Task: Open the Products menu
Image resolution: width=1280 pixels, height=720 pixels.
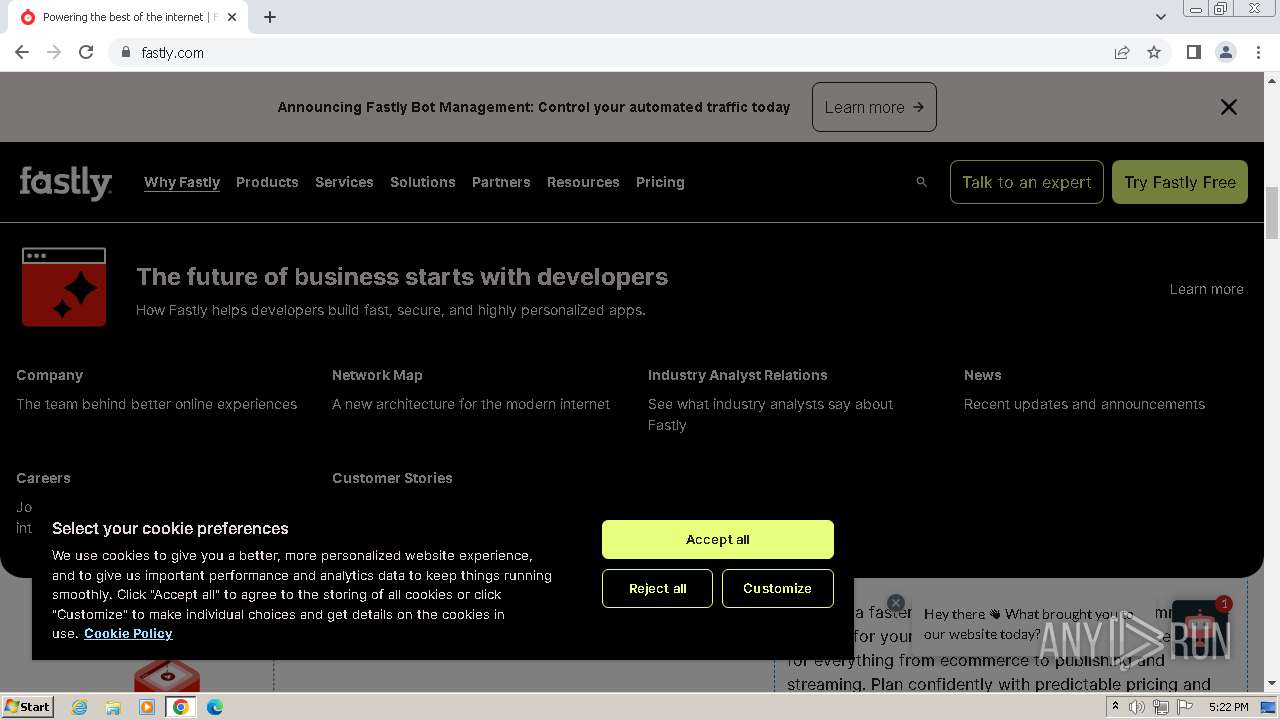Action: point(267,182)
